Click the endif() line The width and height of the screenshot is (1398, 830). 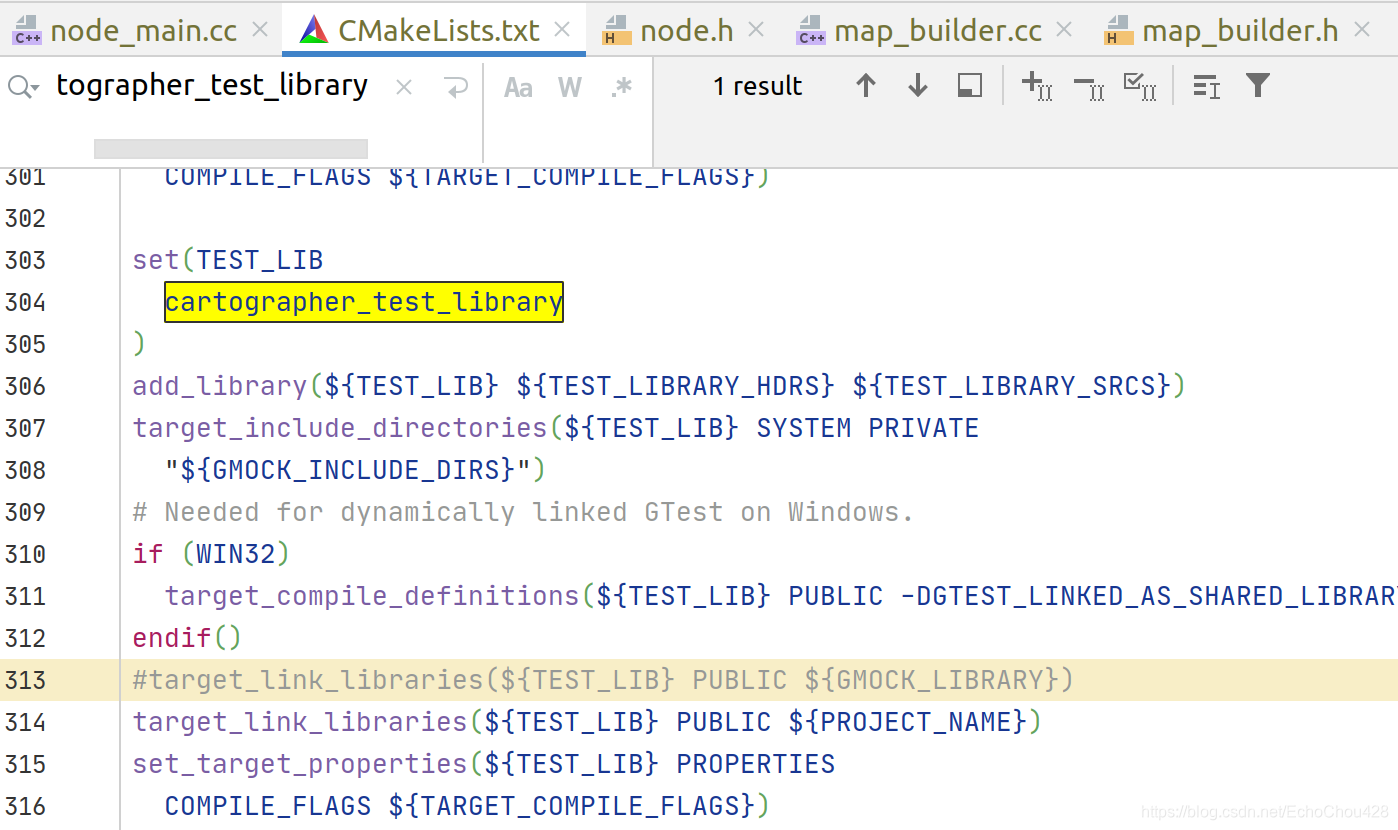click(x=187, y=638)
